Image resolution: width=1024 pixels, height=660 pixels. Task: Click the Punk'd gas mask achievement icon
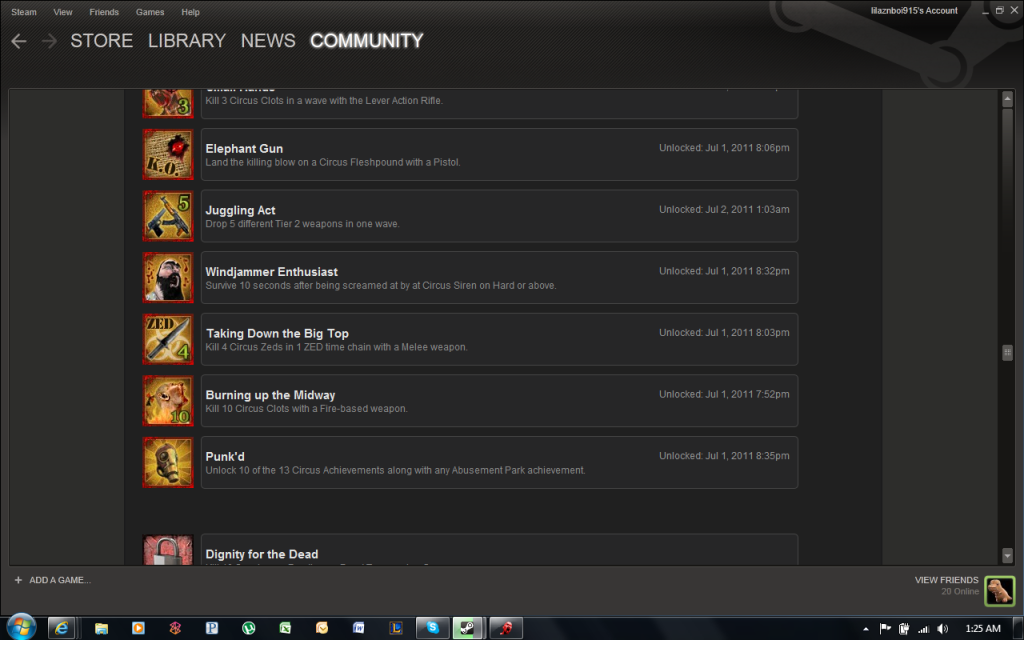tap(168, 462)
